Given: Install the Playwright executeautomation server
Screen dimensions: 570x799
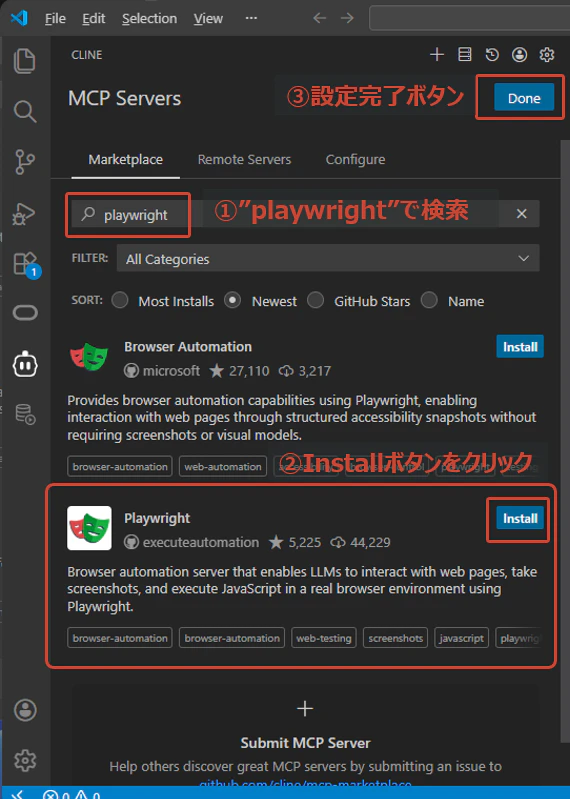Looking at the screenshot, I should [x=520, y=518].
